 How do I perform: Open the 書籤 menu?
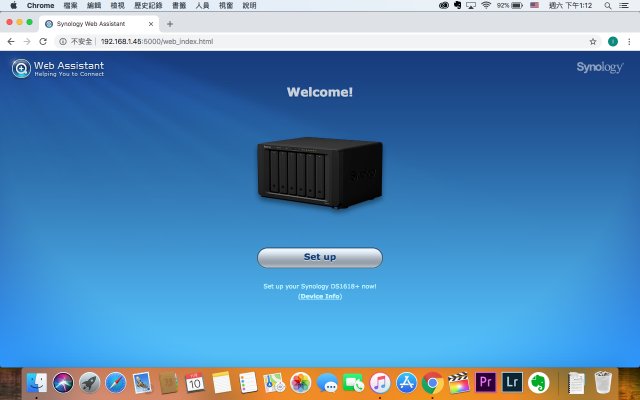[x=179, y=5]
